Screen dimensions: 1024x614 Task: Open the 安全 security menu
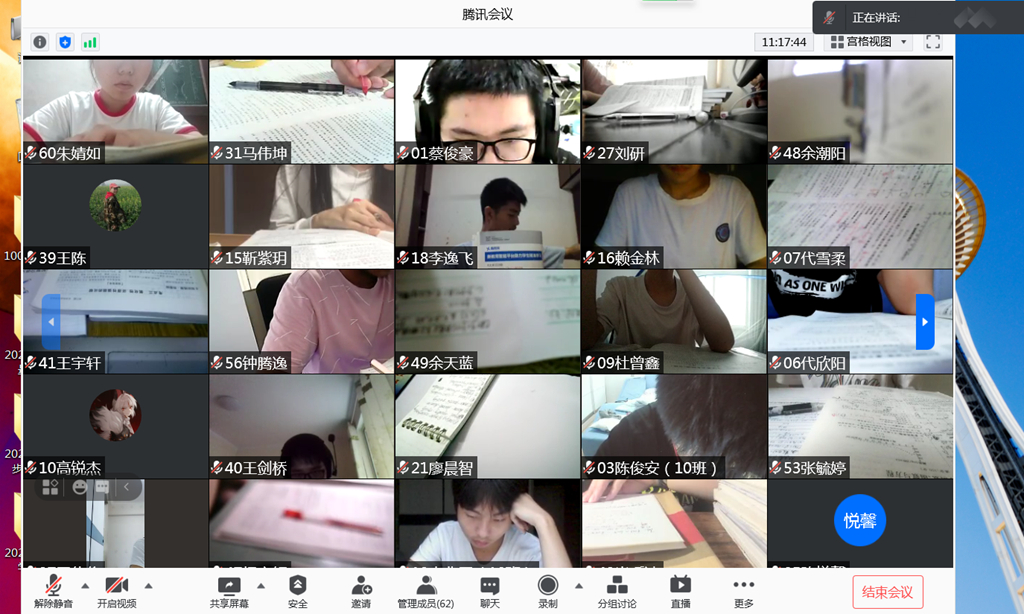pos(298,591)
